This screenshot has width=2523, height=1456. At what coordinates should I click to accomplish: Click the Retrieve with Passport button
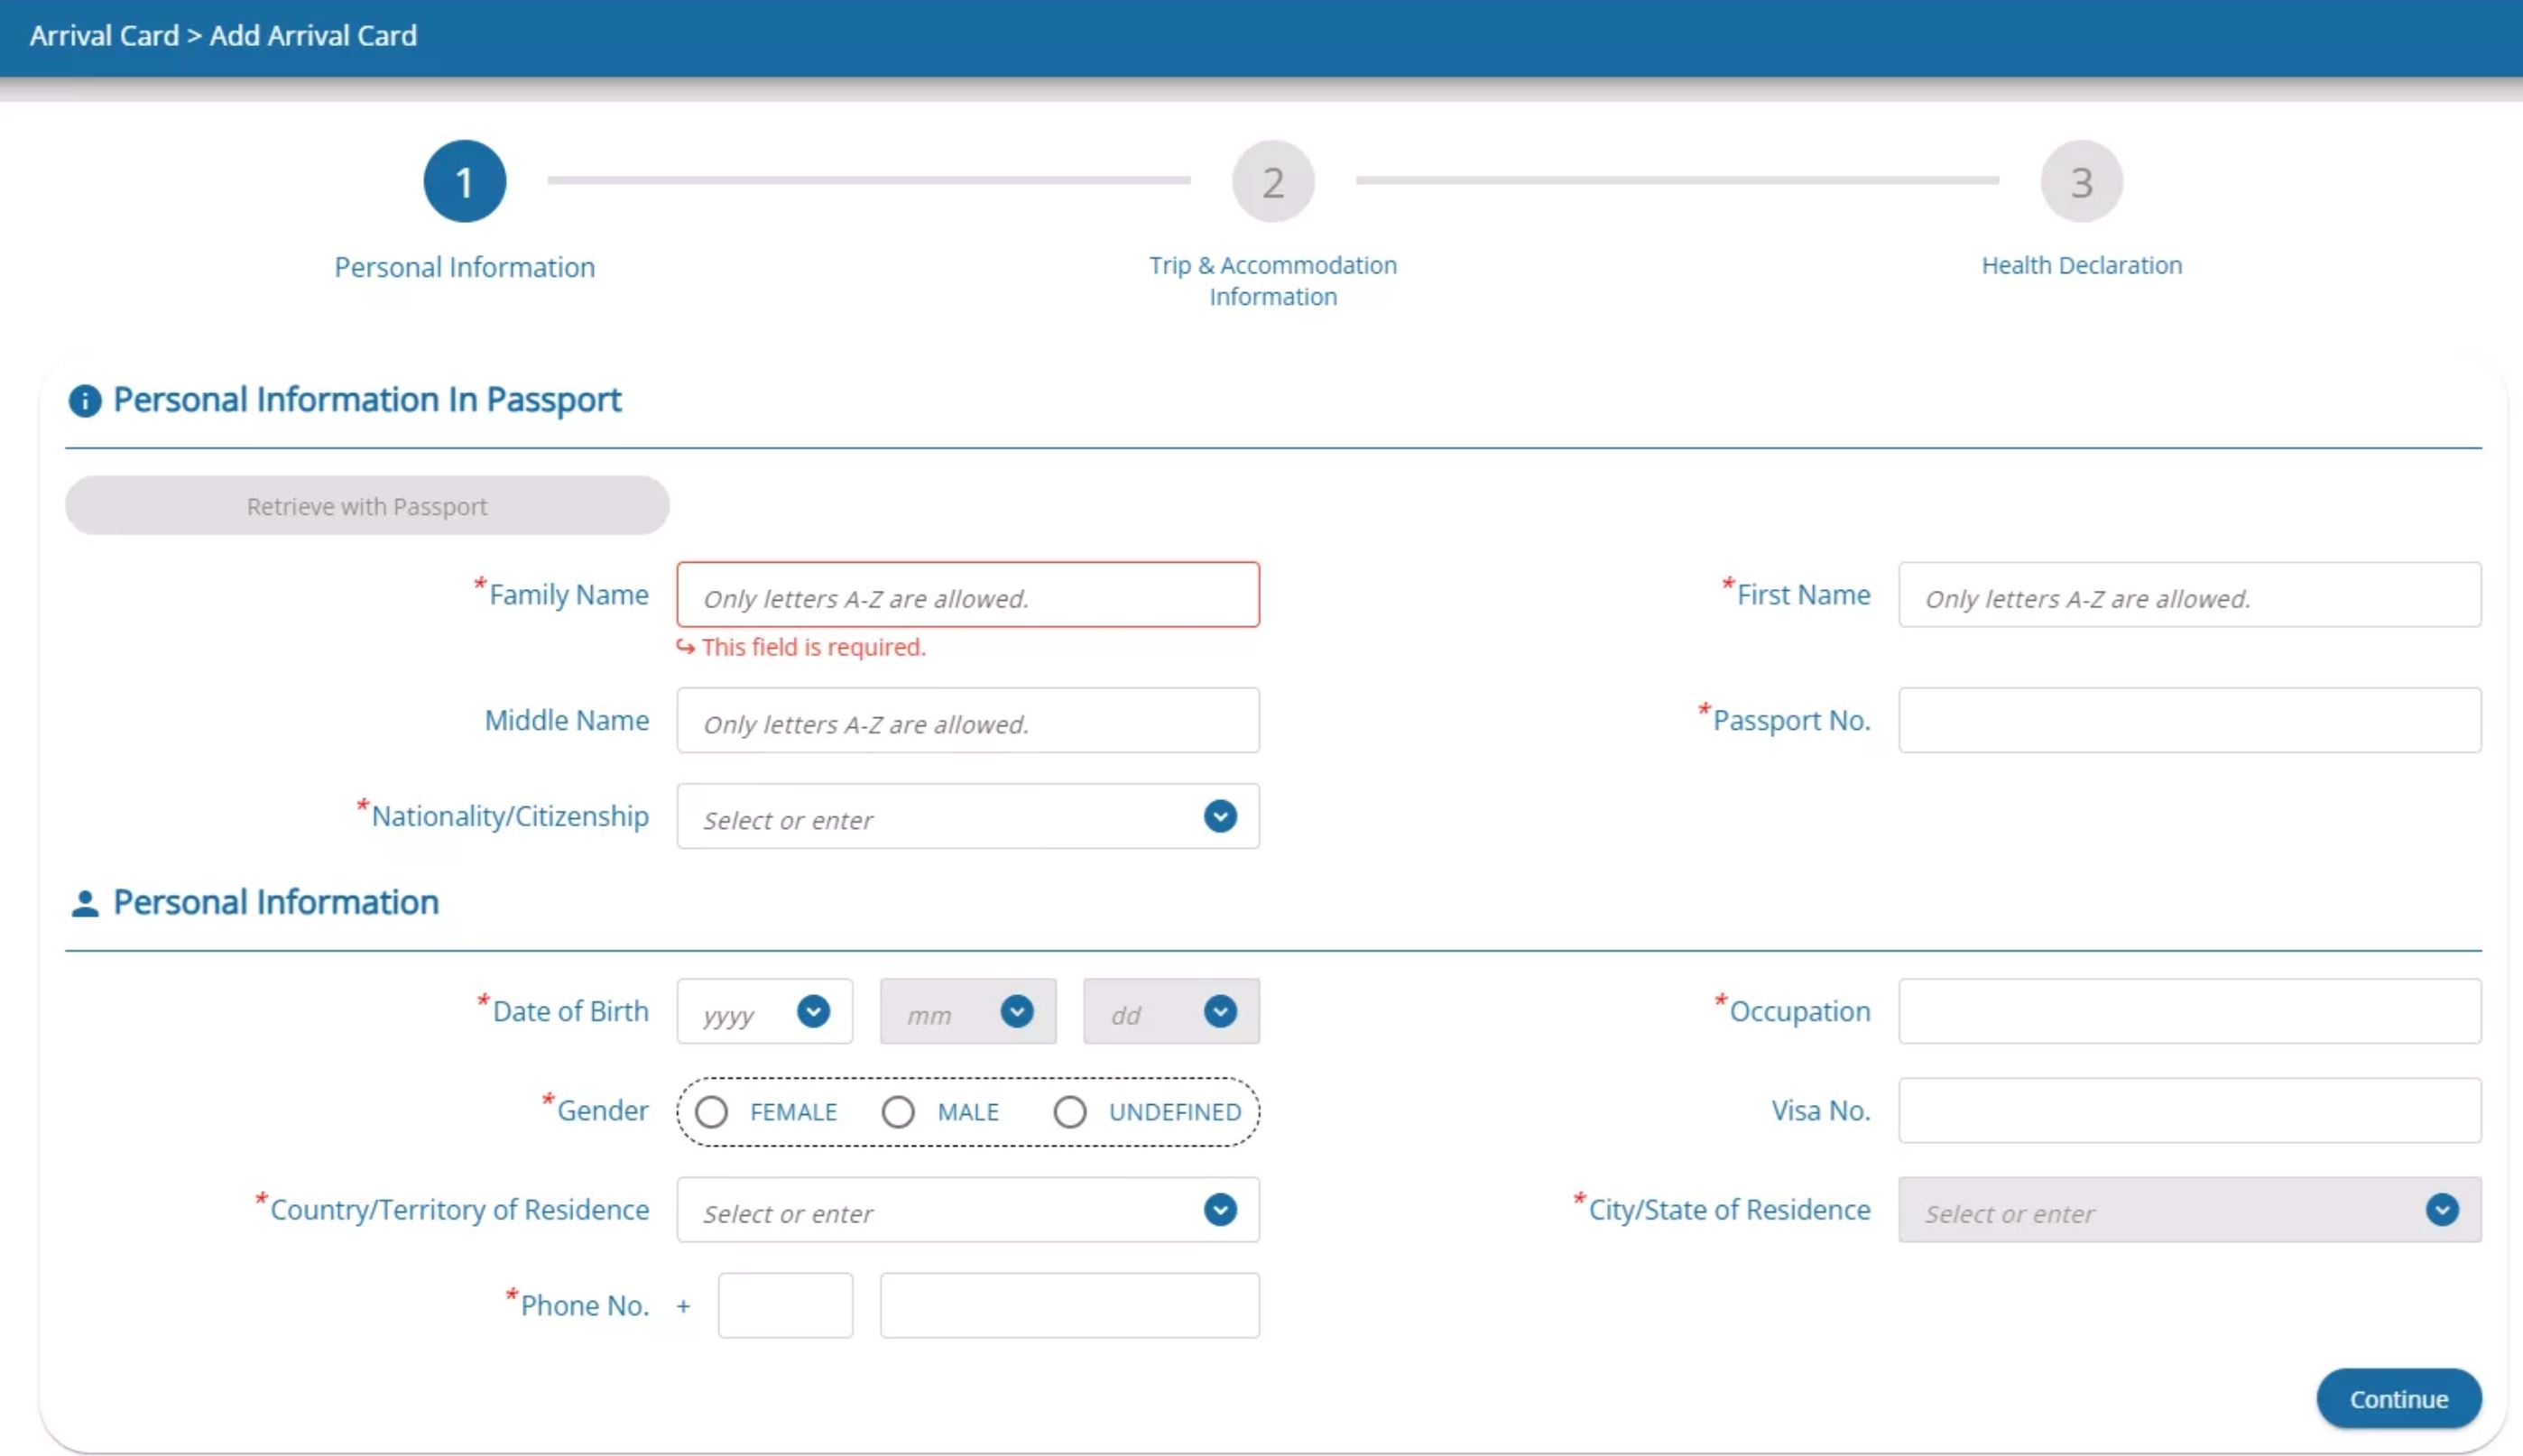pyautogui.click(x=367, y=506)
